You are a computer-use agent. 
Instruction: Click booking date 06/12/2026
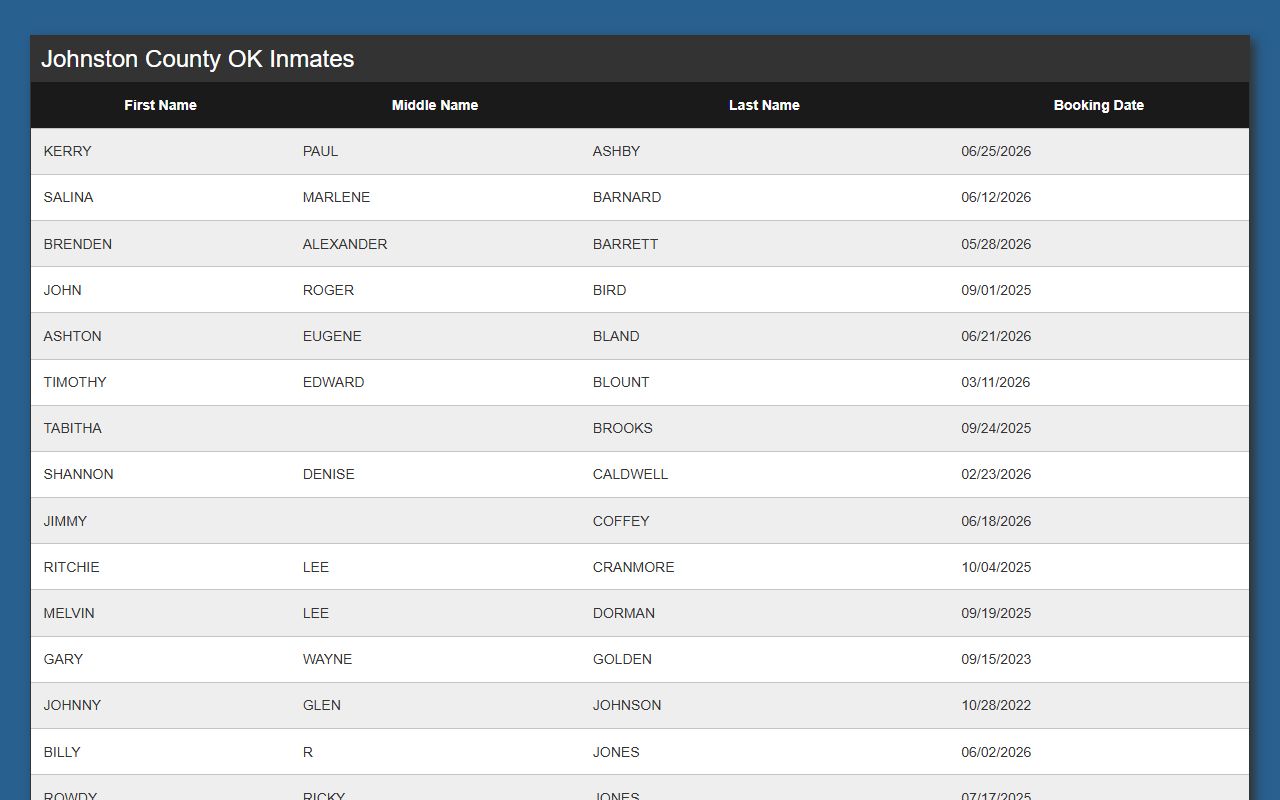point(996,197)
